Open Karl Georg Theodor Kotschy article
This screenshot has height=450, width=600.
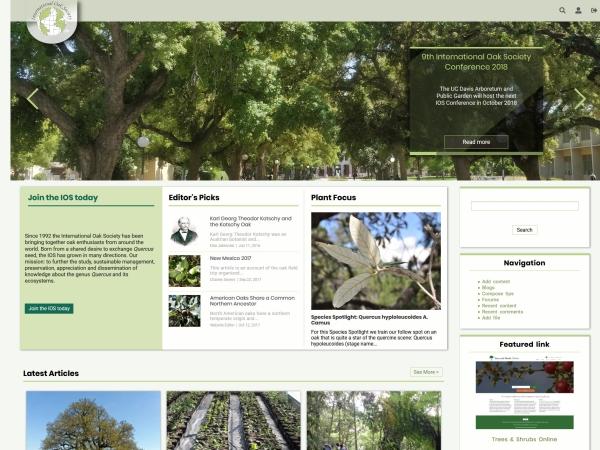(250, 221)
